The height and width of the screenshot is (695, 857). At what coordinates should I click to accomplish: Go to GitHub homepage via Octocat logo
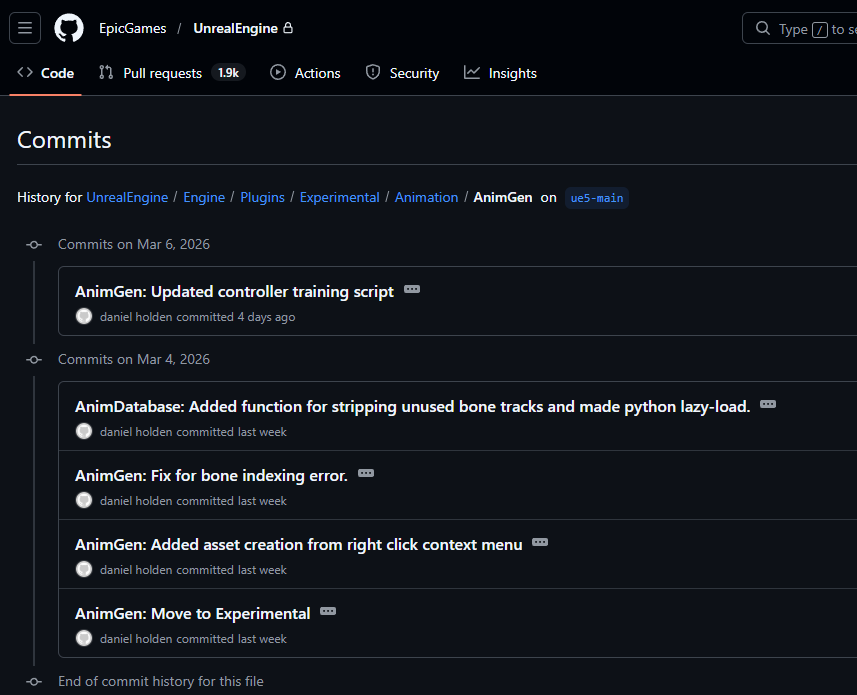pos(69,28)
